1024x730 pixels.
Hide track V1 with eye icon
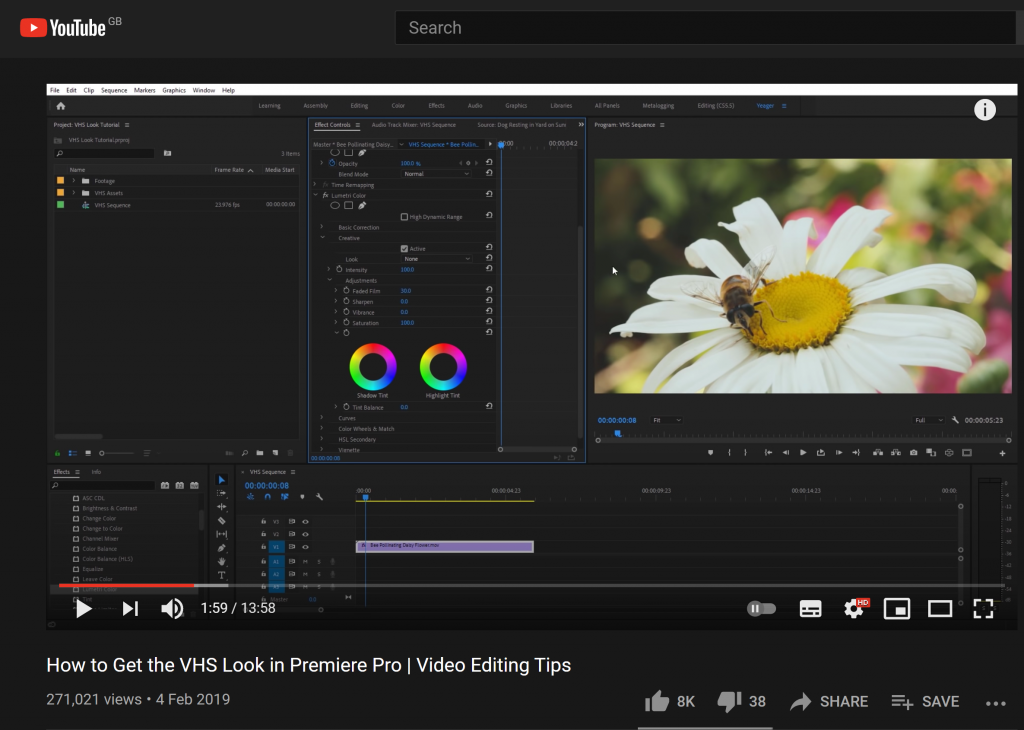(305, 547)
